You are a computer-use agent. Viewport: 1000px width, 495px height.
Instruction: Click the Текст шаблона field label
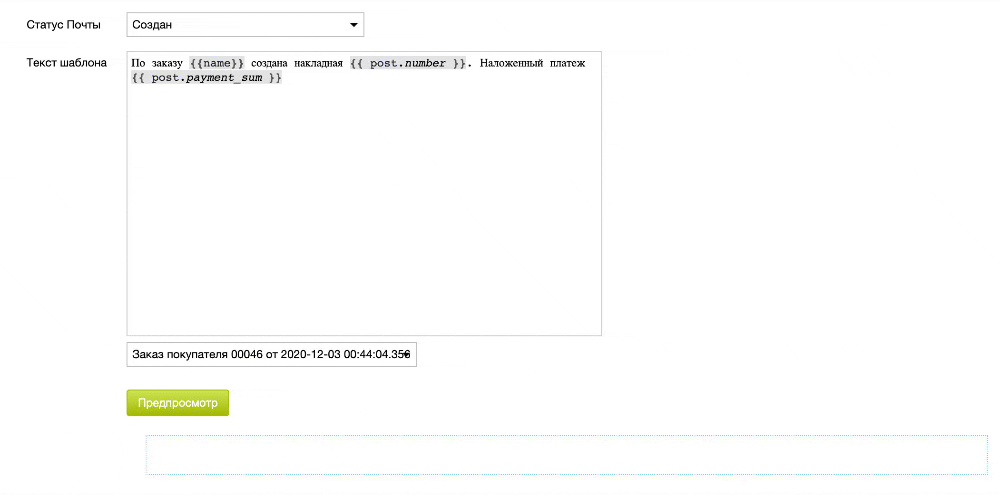(x=67, y=62)
